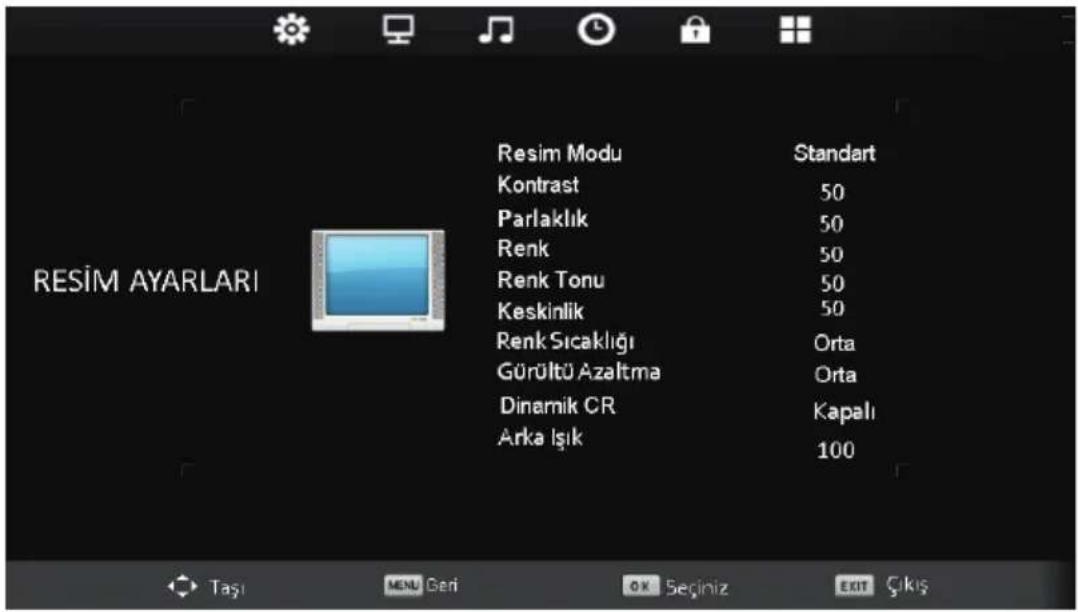The image size is (1078, 612).
Task: Select the Resim Modu option
Action: click(x=560, y=153)
